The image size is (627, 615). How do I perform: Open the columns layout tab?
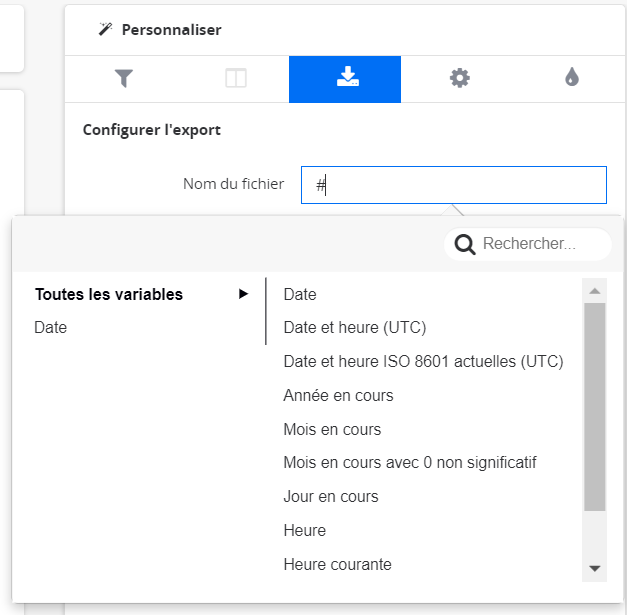click(235, 78)
